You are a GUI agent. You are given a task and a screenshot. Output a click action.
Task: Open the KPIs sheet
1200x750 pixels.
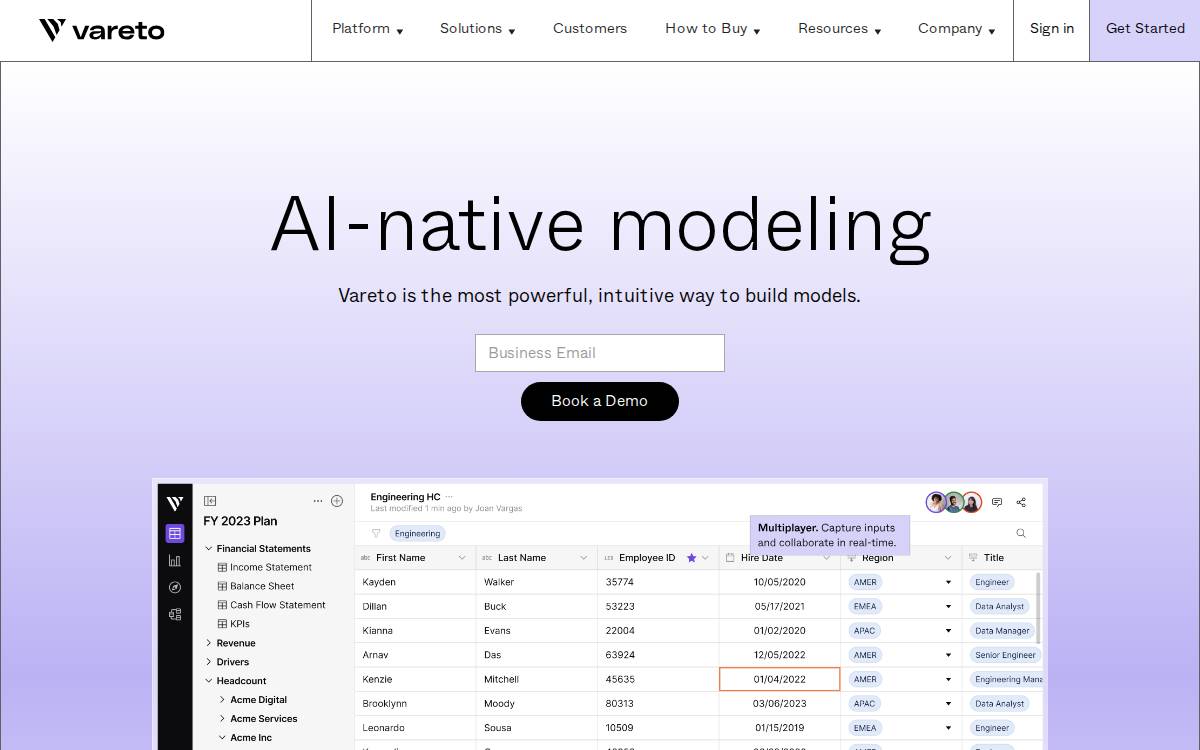234,624
